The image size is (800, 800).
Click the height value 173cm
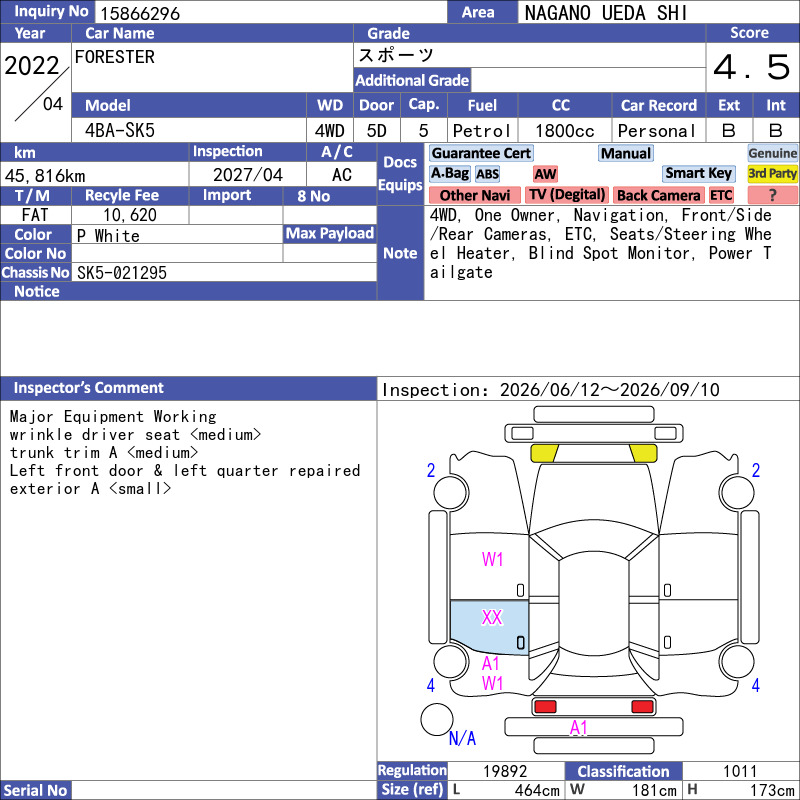pyautogui.click(x=772, y=790)
